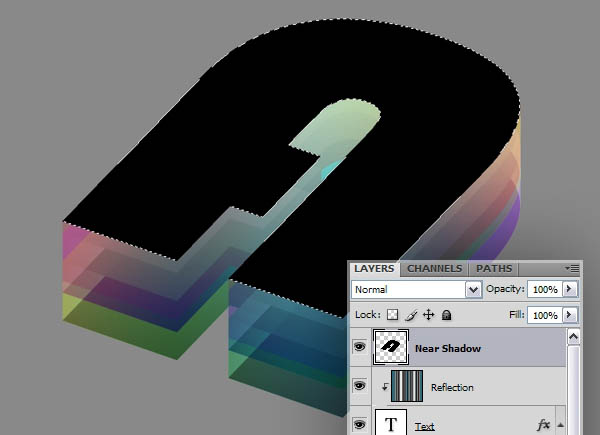
Task: Open the Normal blend mode dropdown
Action: pyautogui.click(x=474, y=289)
